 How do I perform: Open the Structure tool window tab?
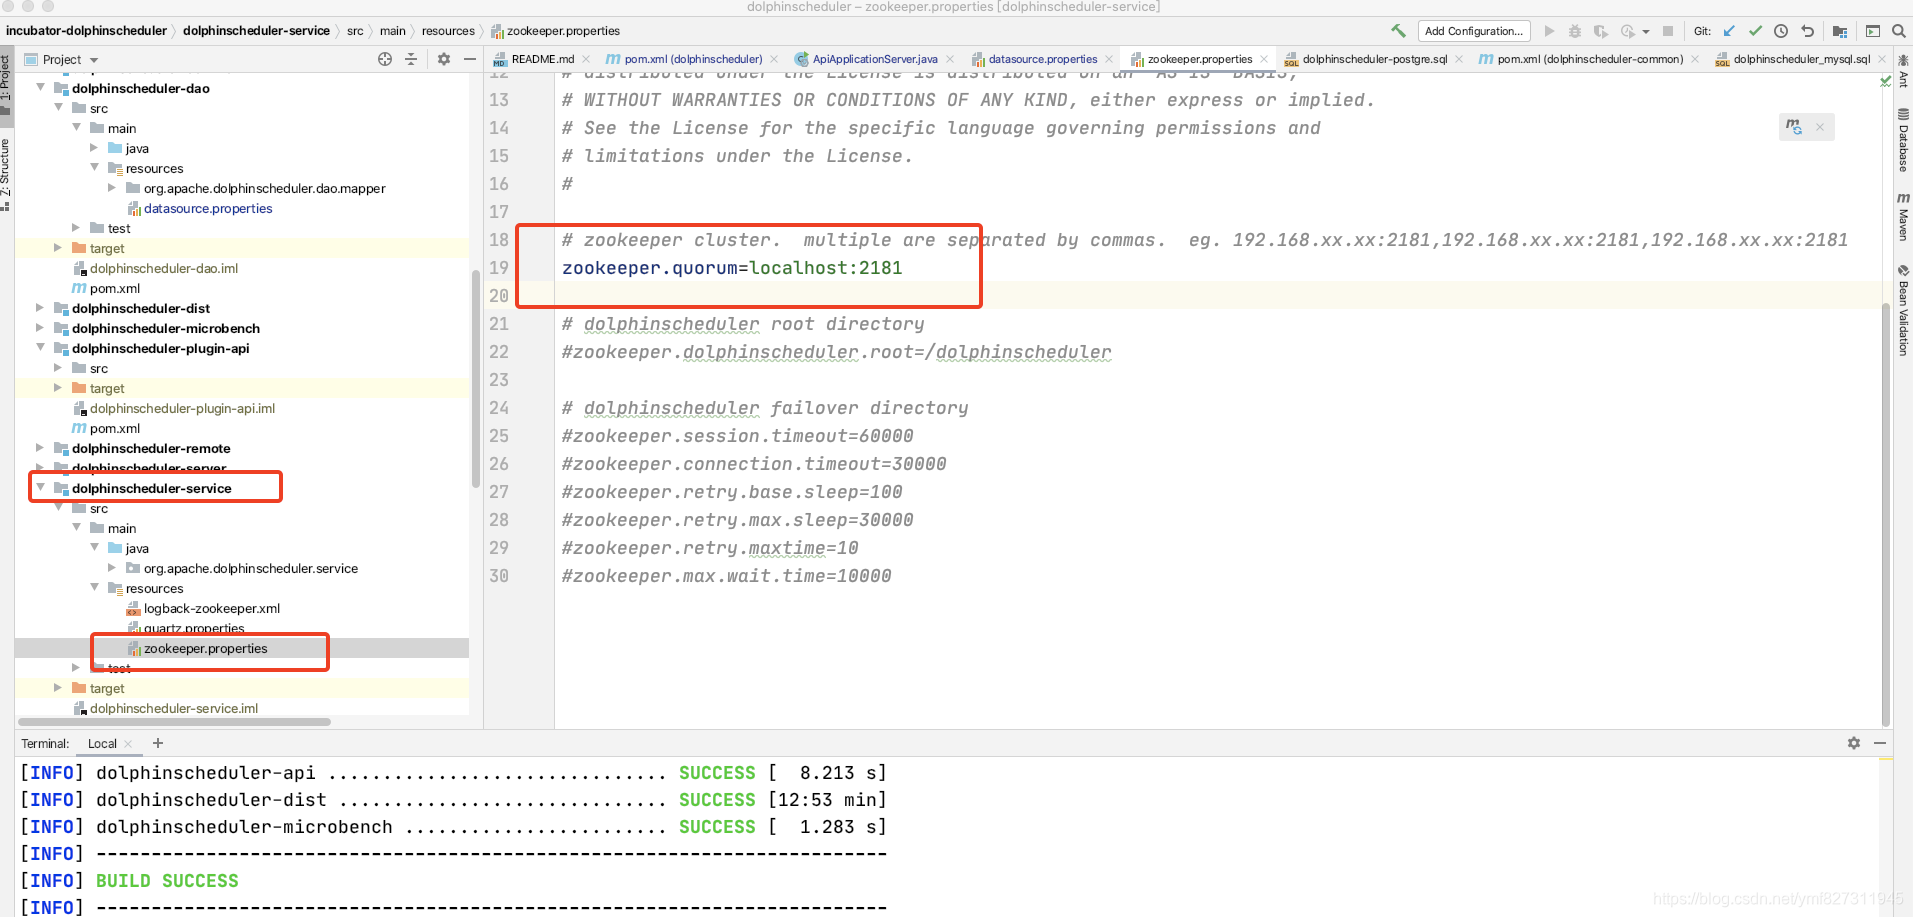6,175
